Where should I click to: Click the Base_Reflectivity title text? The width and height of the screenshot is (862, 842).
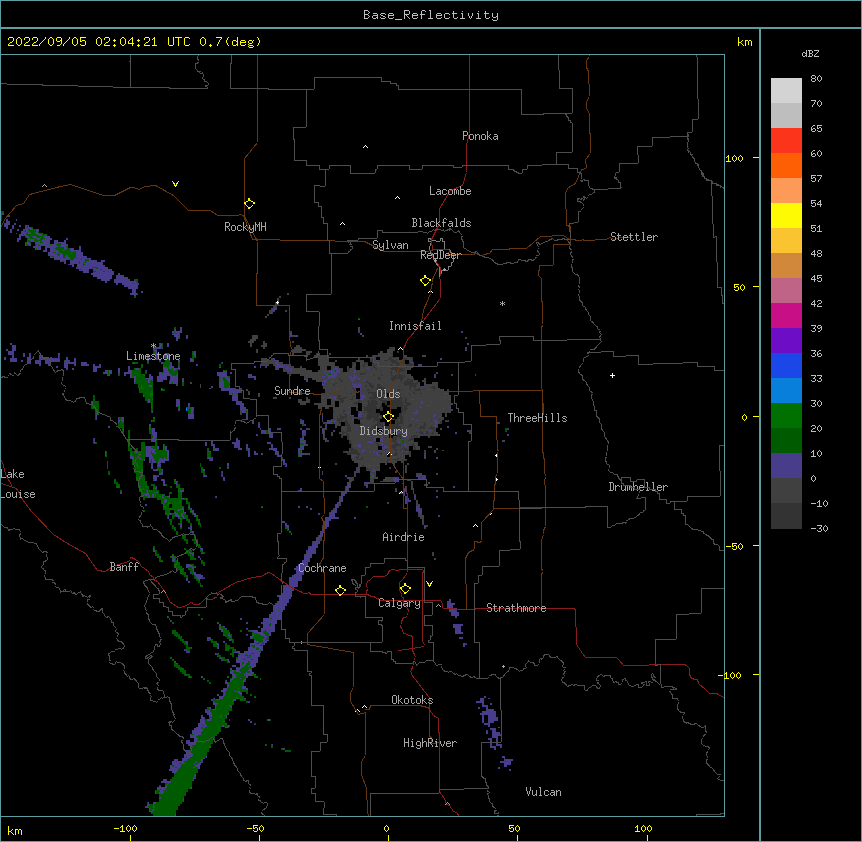click(x=431, y=15)
